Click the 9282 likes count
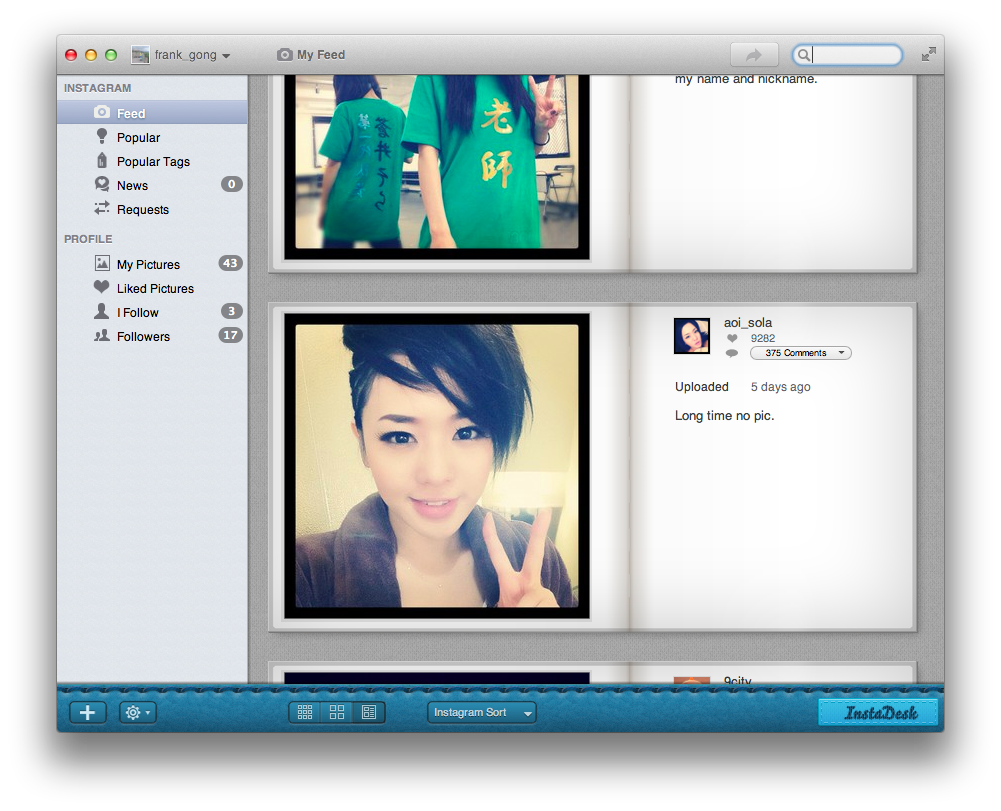Viewport: 1001px width, 811px height. (x=763, y=338)
